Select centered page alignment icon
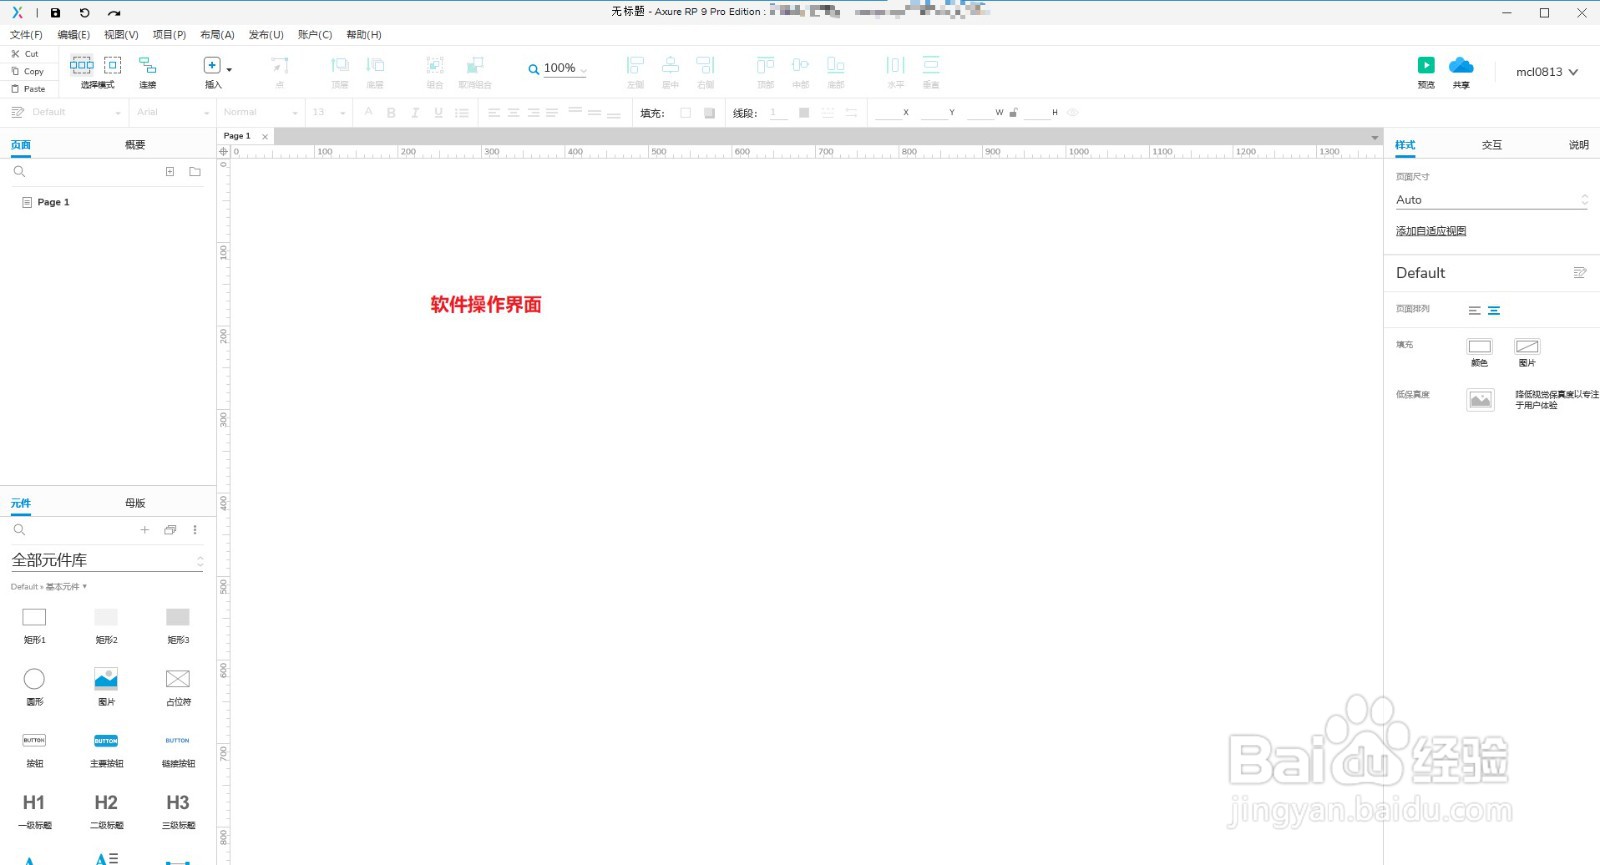1600x865 pixels. coord(1494,311)
